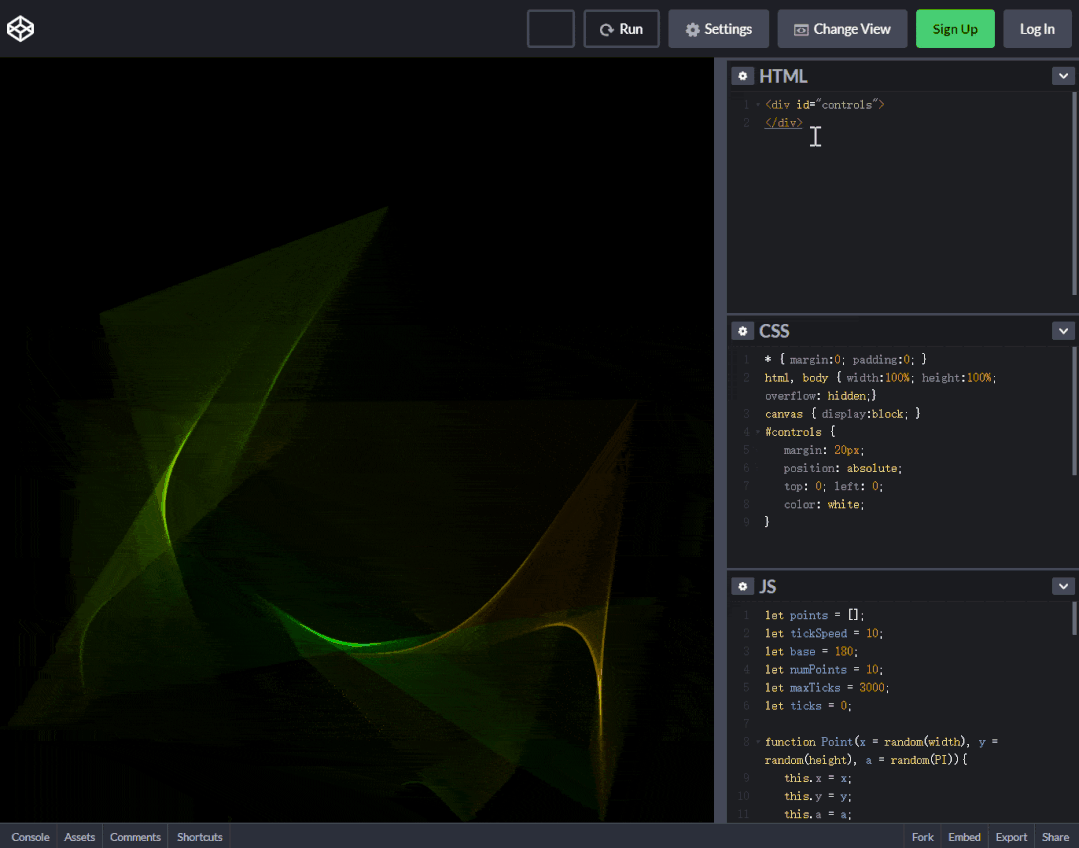1079x848 pixels.
Task: Run the pen code
Action: [x=621, y=29]
